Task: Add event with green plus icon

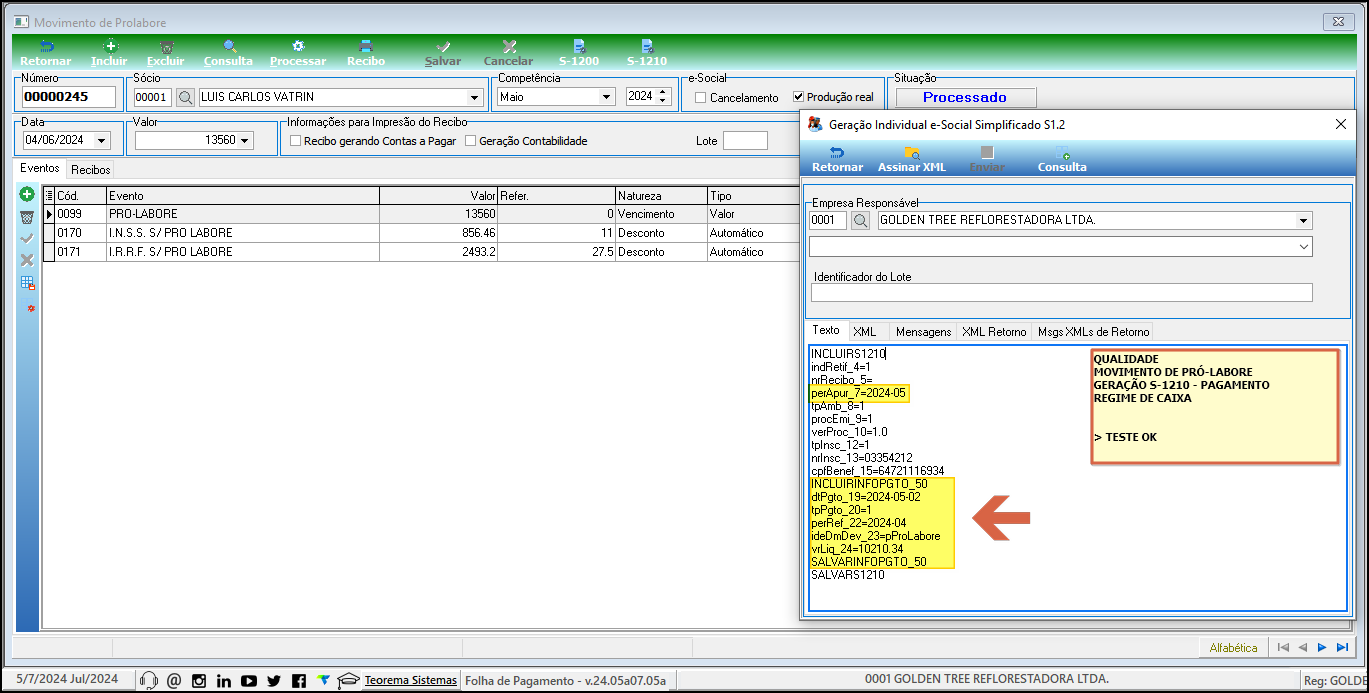Action: (x=27, y=194)
